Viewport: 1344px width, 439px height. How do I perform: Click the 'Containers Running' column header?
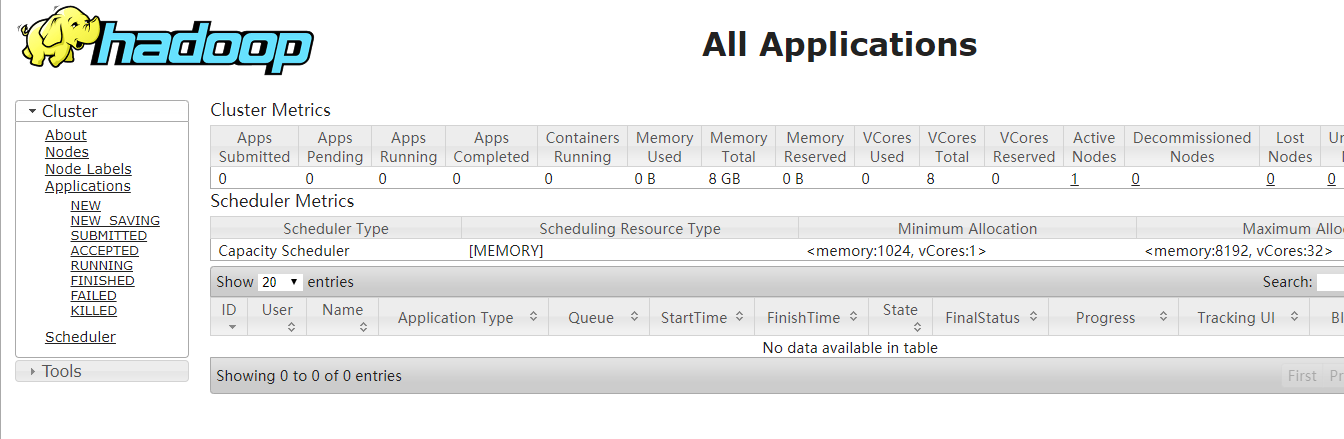[583, 147]
